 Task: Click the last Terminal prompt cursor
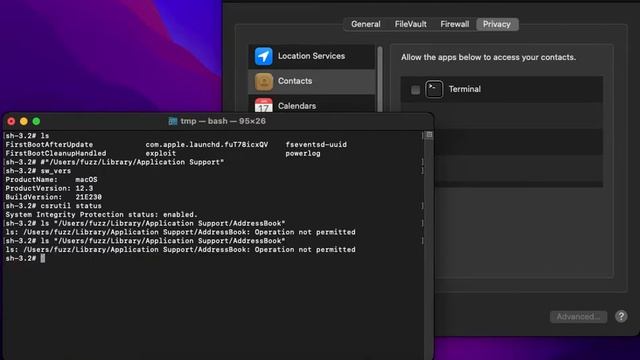coord(43,258)
